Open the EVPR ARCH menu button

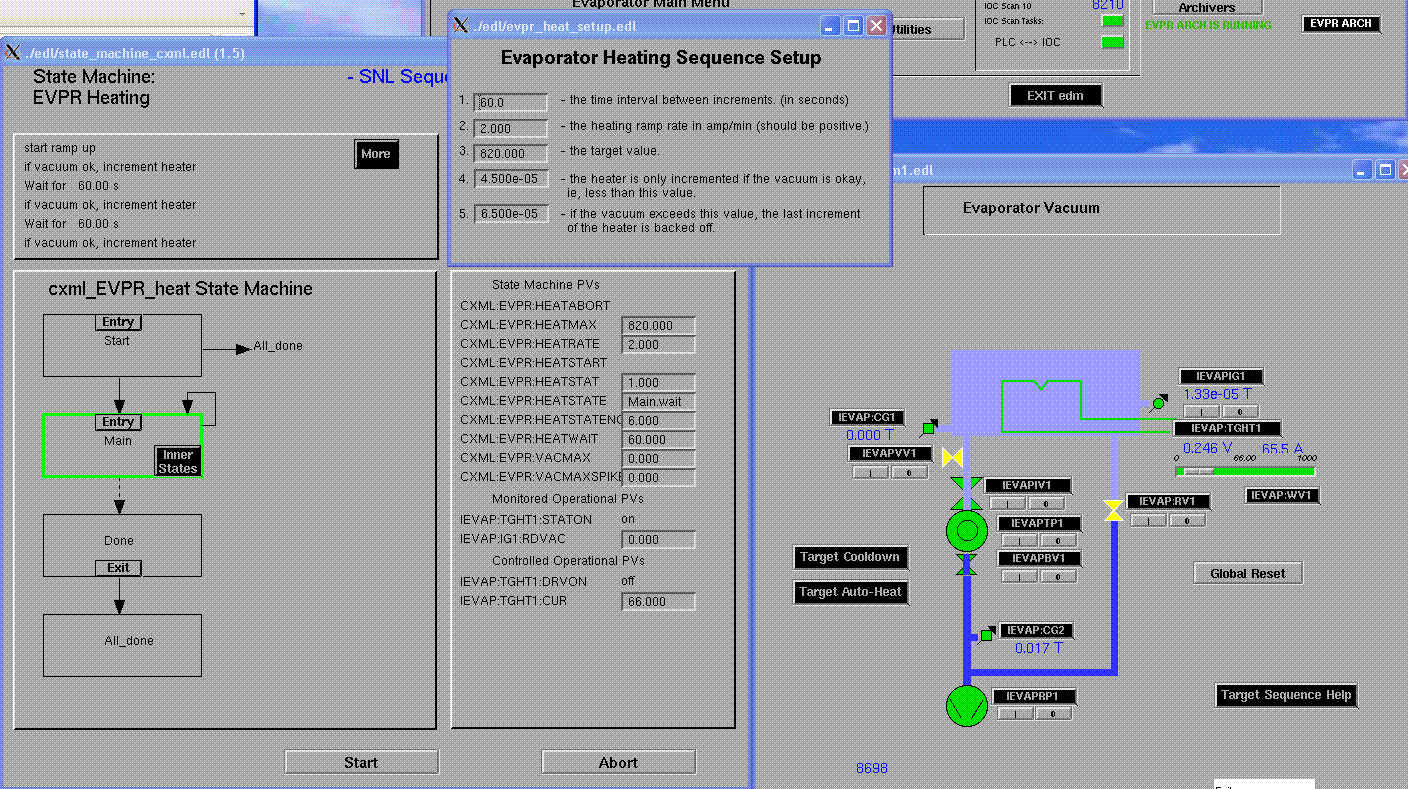pos(1341,23)
